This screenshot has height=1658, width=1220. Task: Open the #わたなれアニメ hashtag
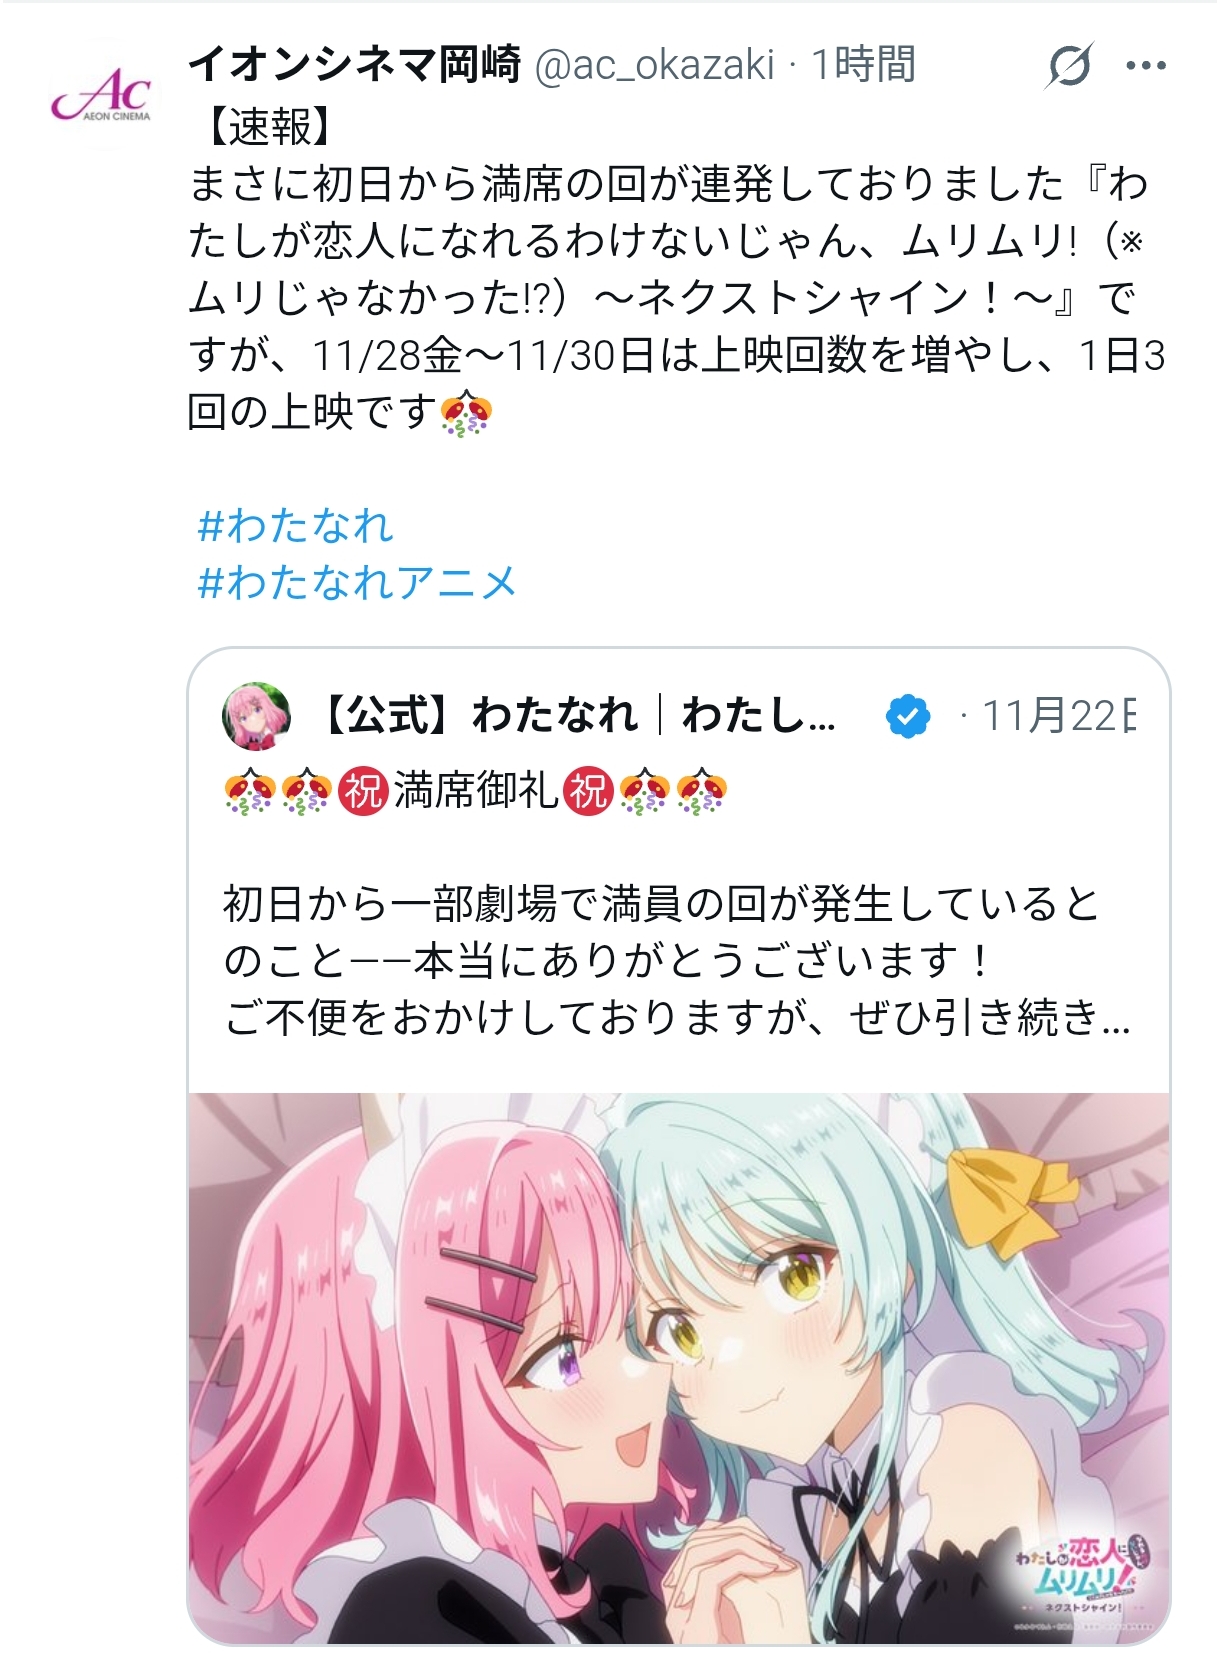(357, 582)
